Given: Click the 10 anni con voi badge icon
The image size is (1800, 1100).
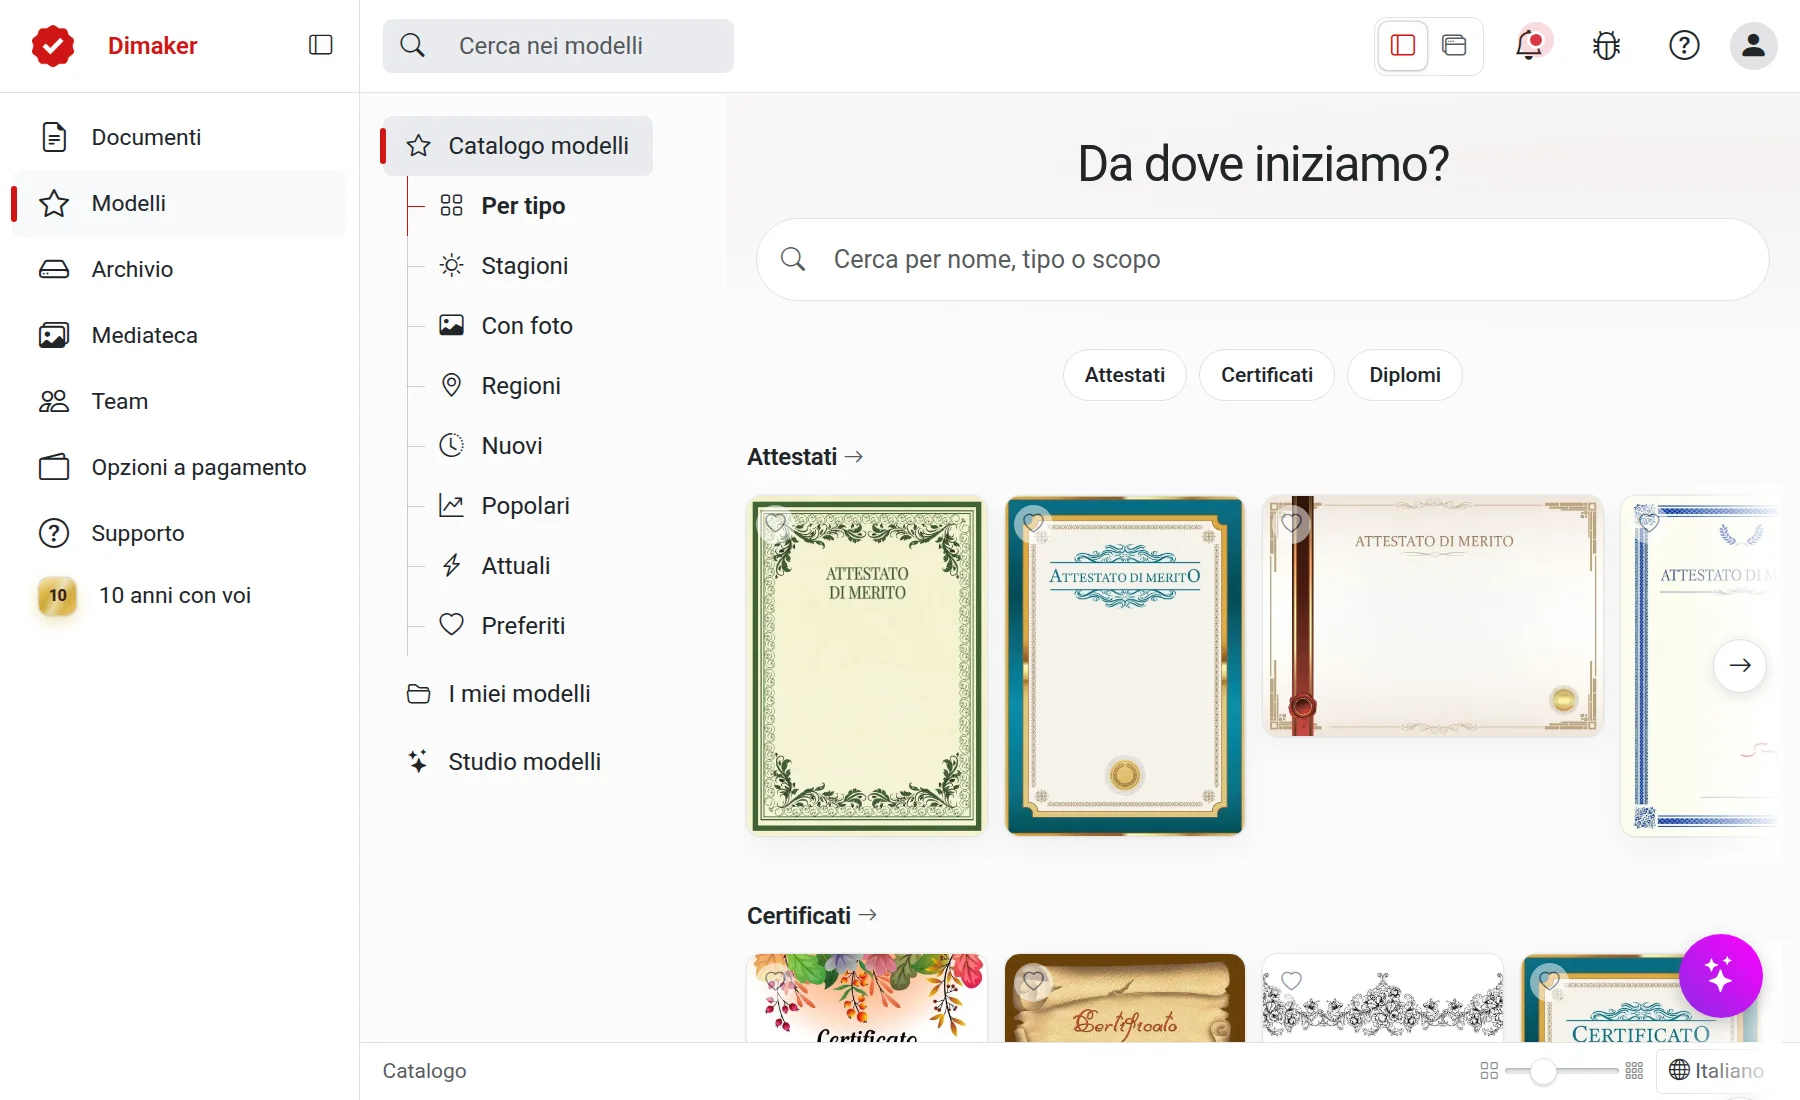Looking at the screenshot, I should pyautogui.click(x=58, y=596).
